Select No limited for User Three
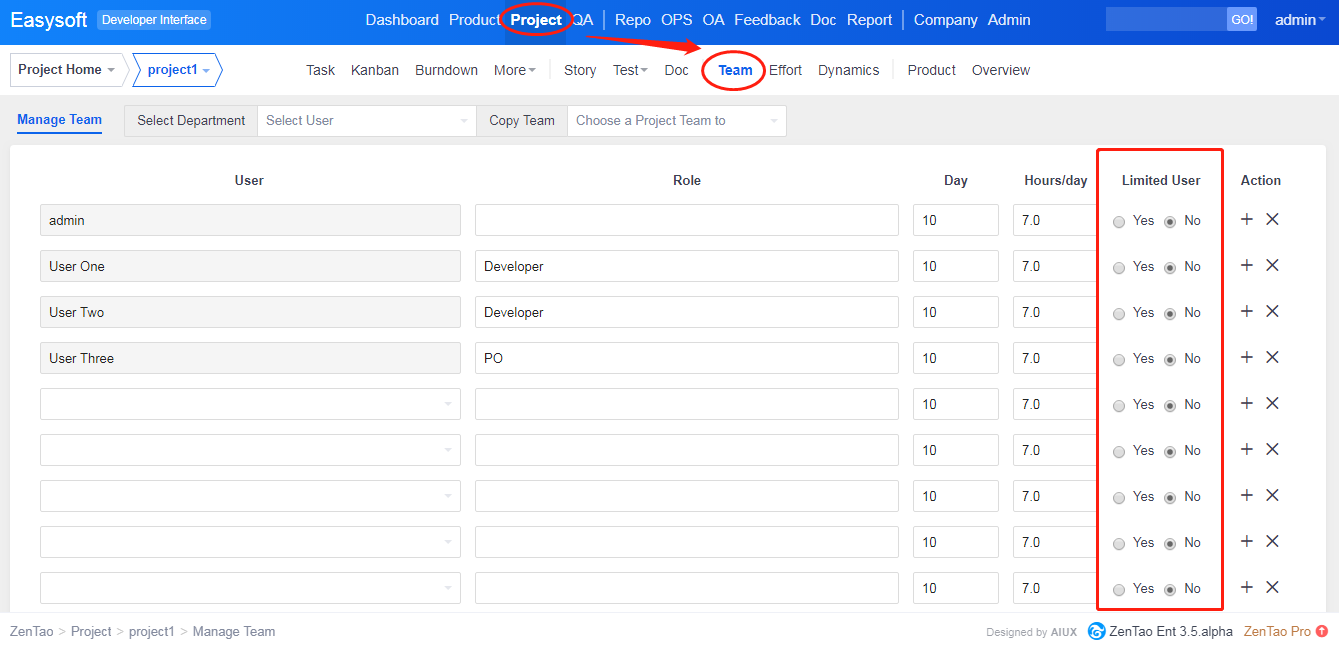1339x645 pixels. pos(1170,360)
